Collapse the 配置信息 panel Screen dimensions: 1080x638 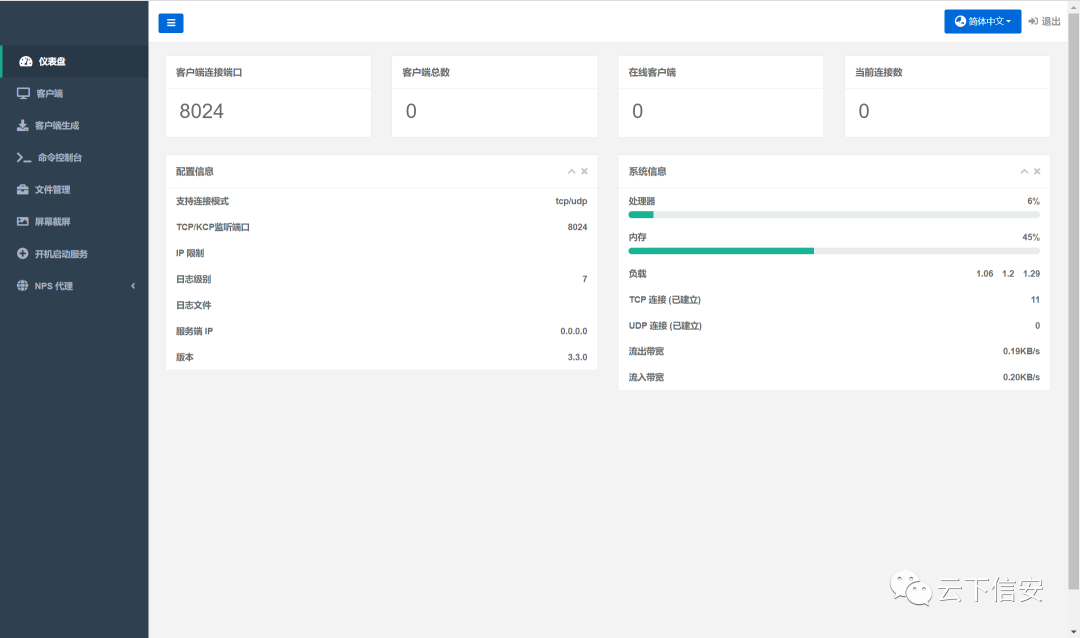coord(571,172)
